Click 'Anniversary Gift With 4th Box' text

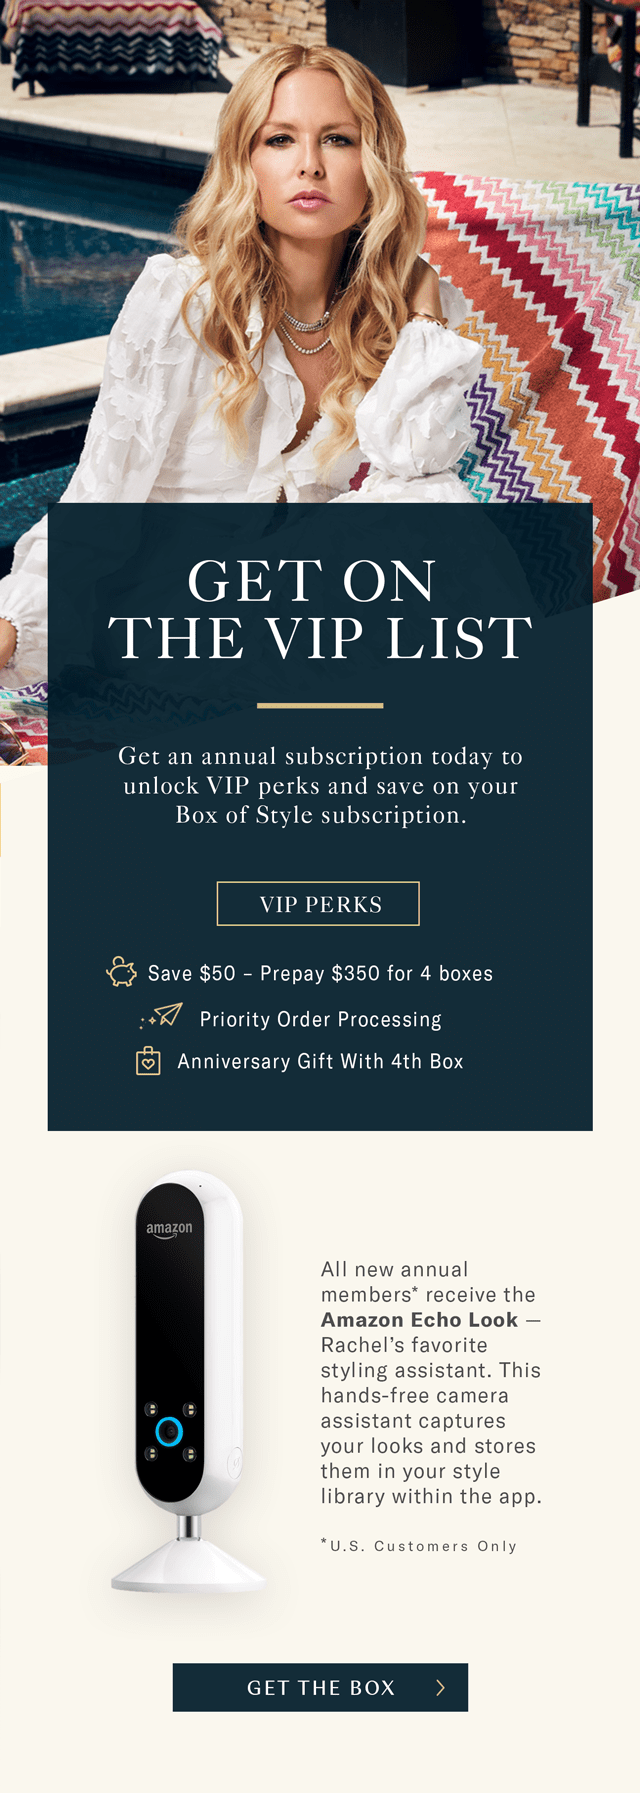pos(320,1061)
